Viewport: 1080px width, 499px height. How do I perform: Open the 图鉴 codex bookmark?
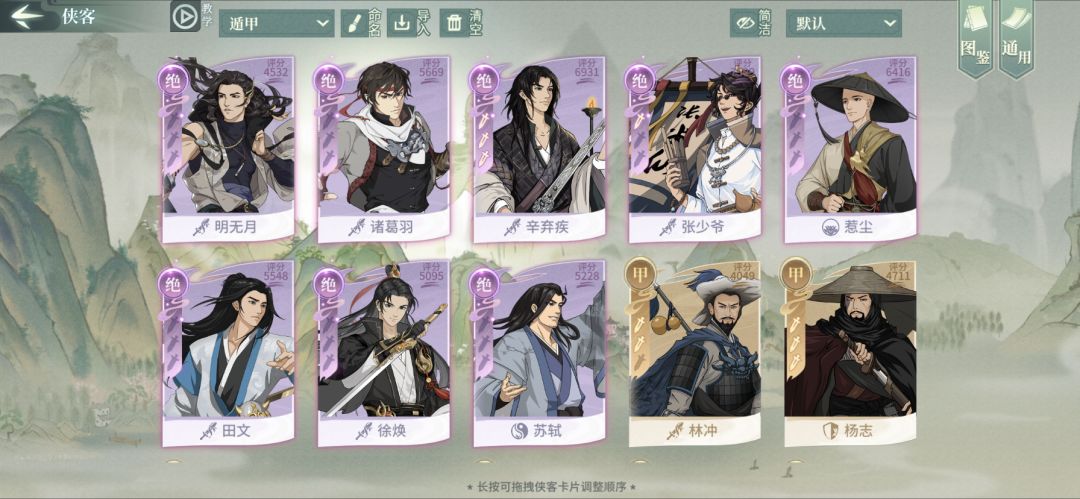975,38
